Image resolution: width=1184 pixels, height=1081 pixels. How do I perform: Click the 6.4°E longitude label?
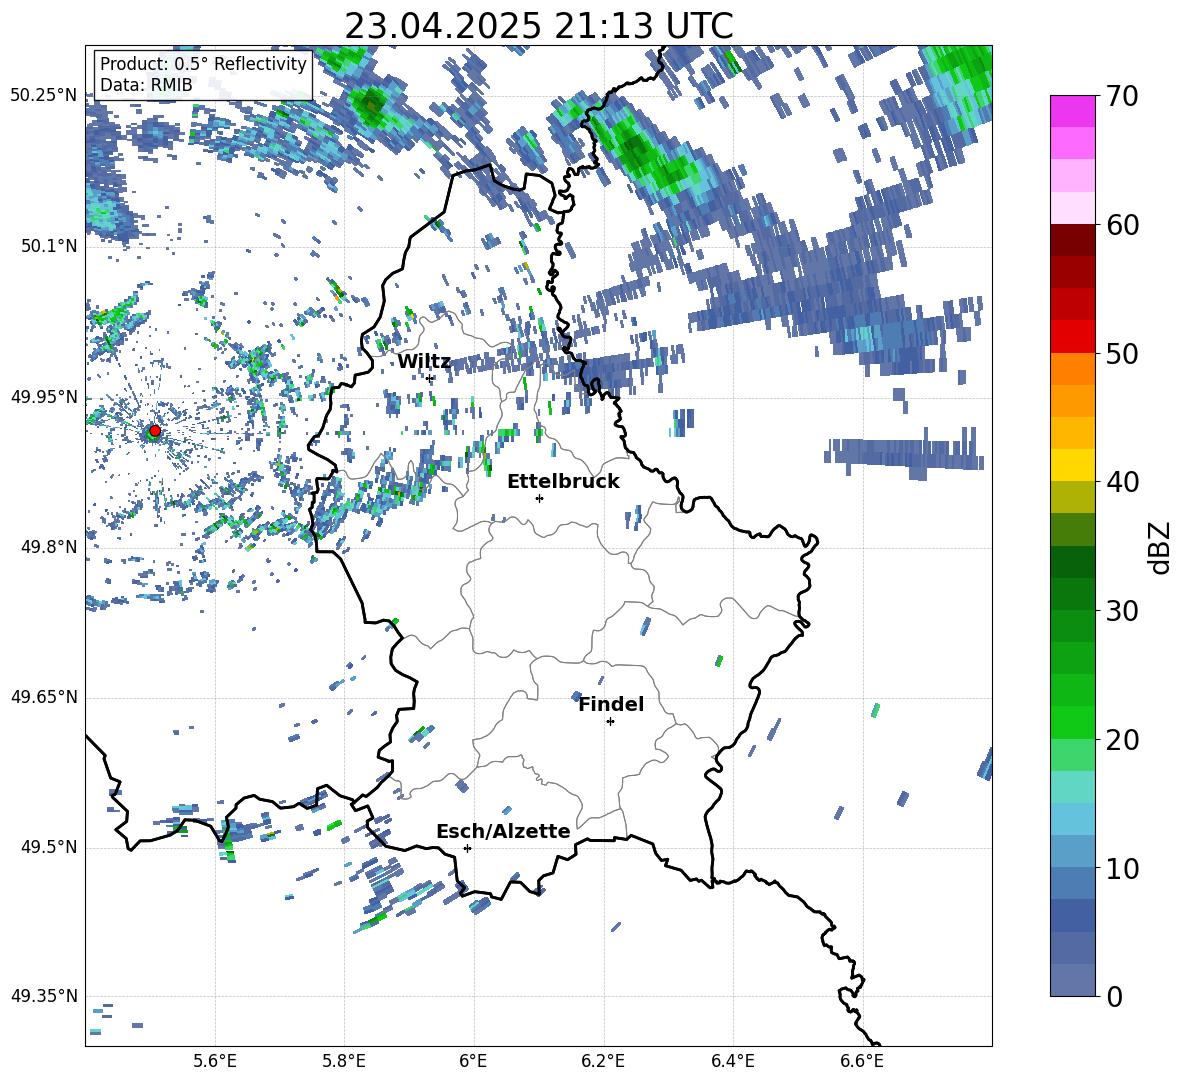(732, 1061)
